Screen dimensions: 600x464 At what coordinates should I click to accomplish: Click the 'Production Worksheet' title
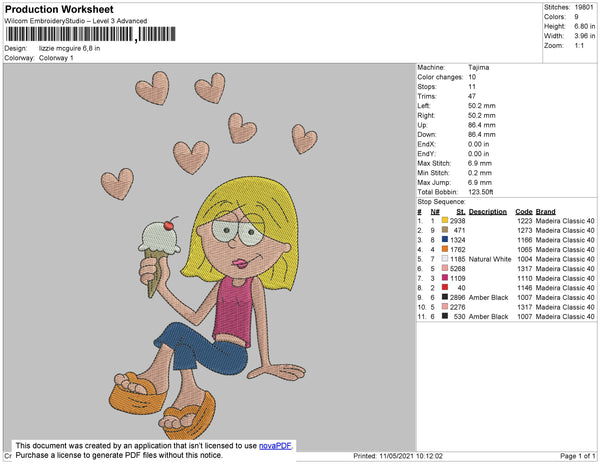pyautogui.click(x=59, y=9)
